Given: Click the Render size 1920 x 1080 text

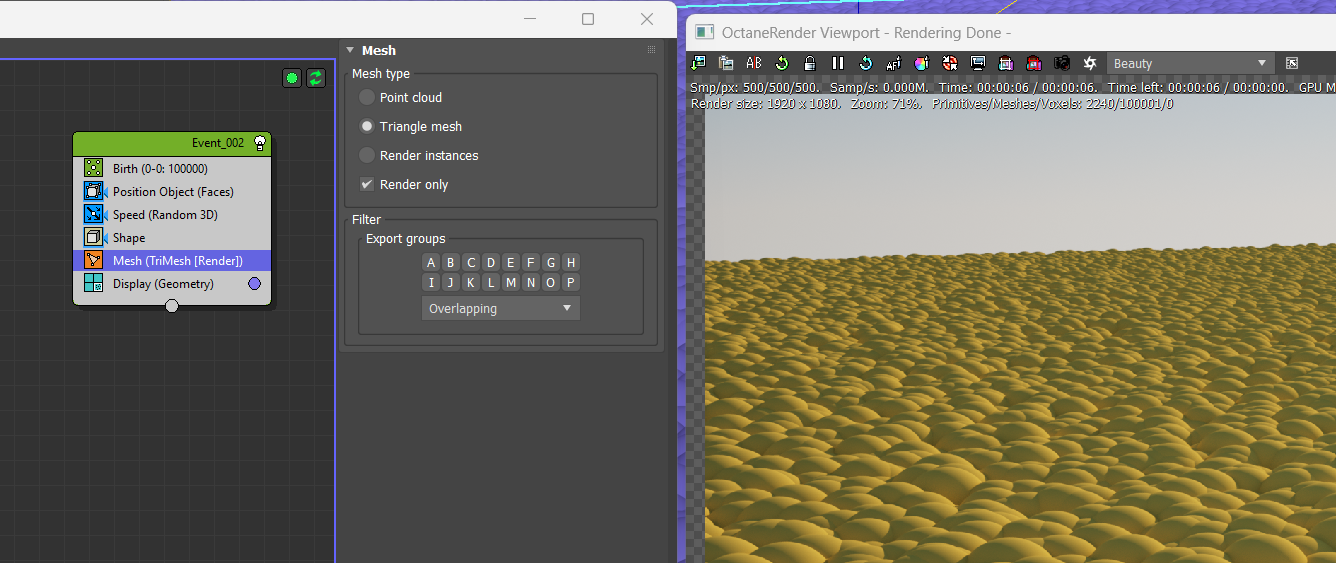Looking at the screenshot, I should coord(765,103).
